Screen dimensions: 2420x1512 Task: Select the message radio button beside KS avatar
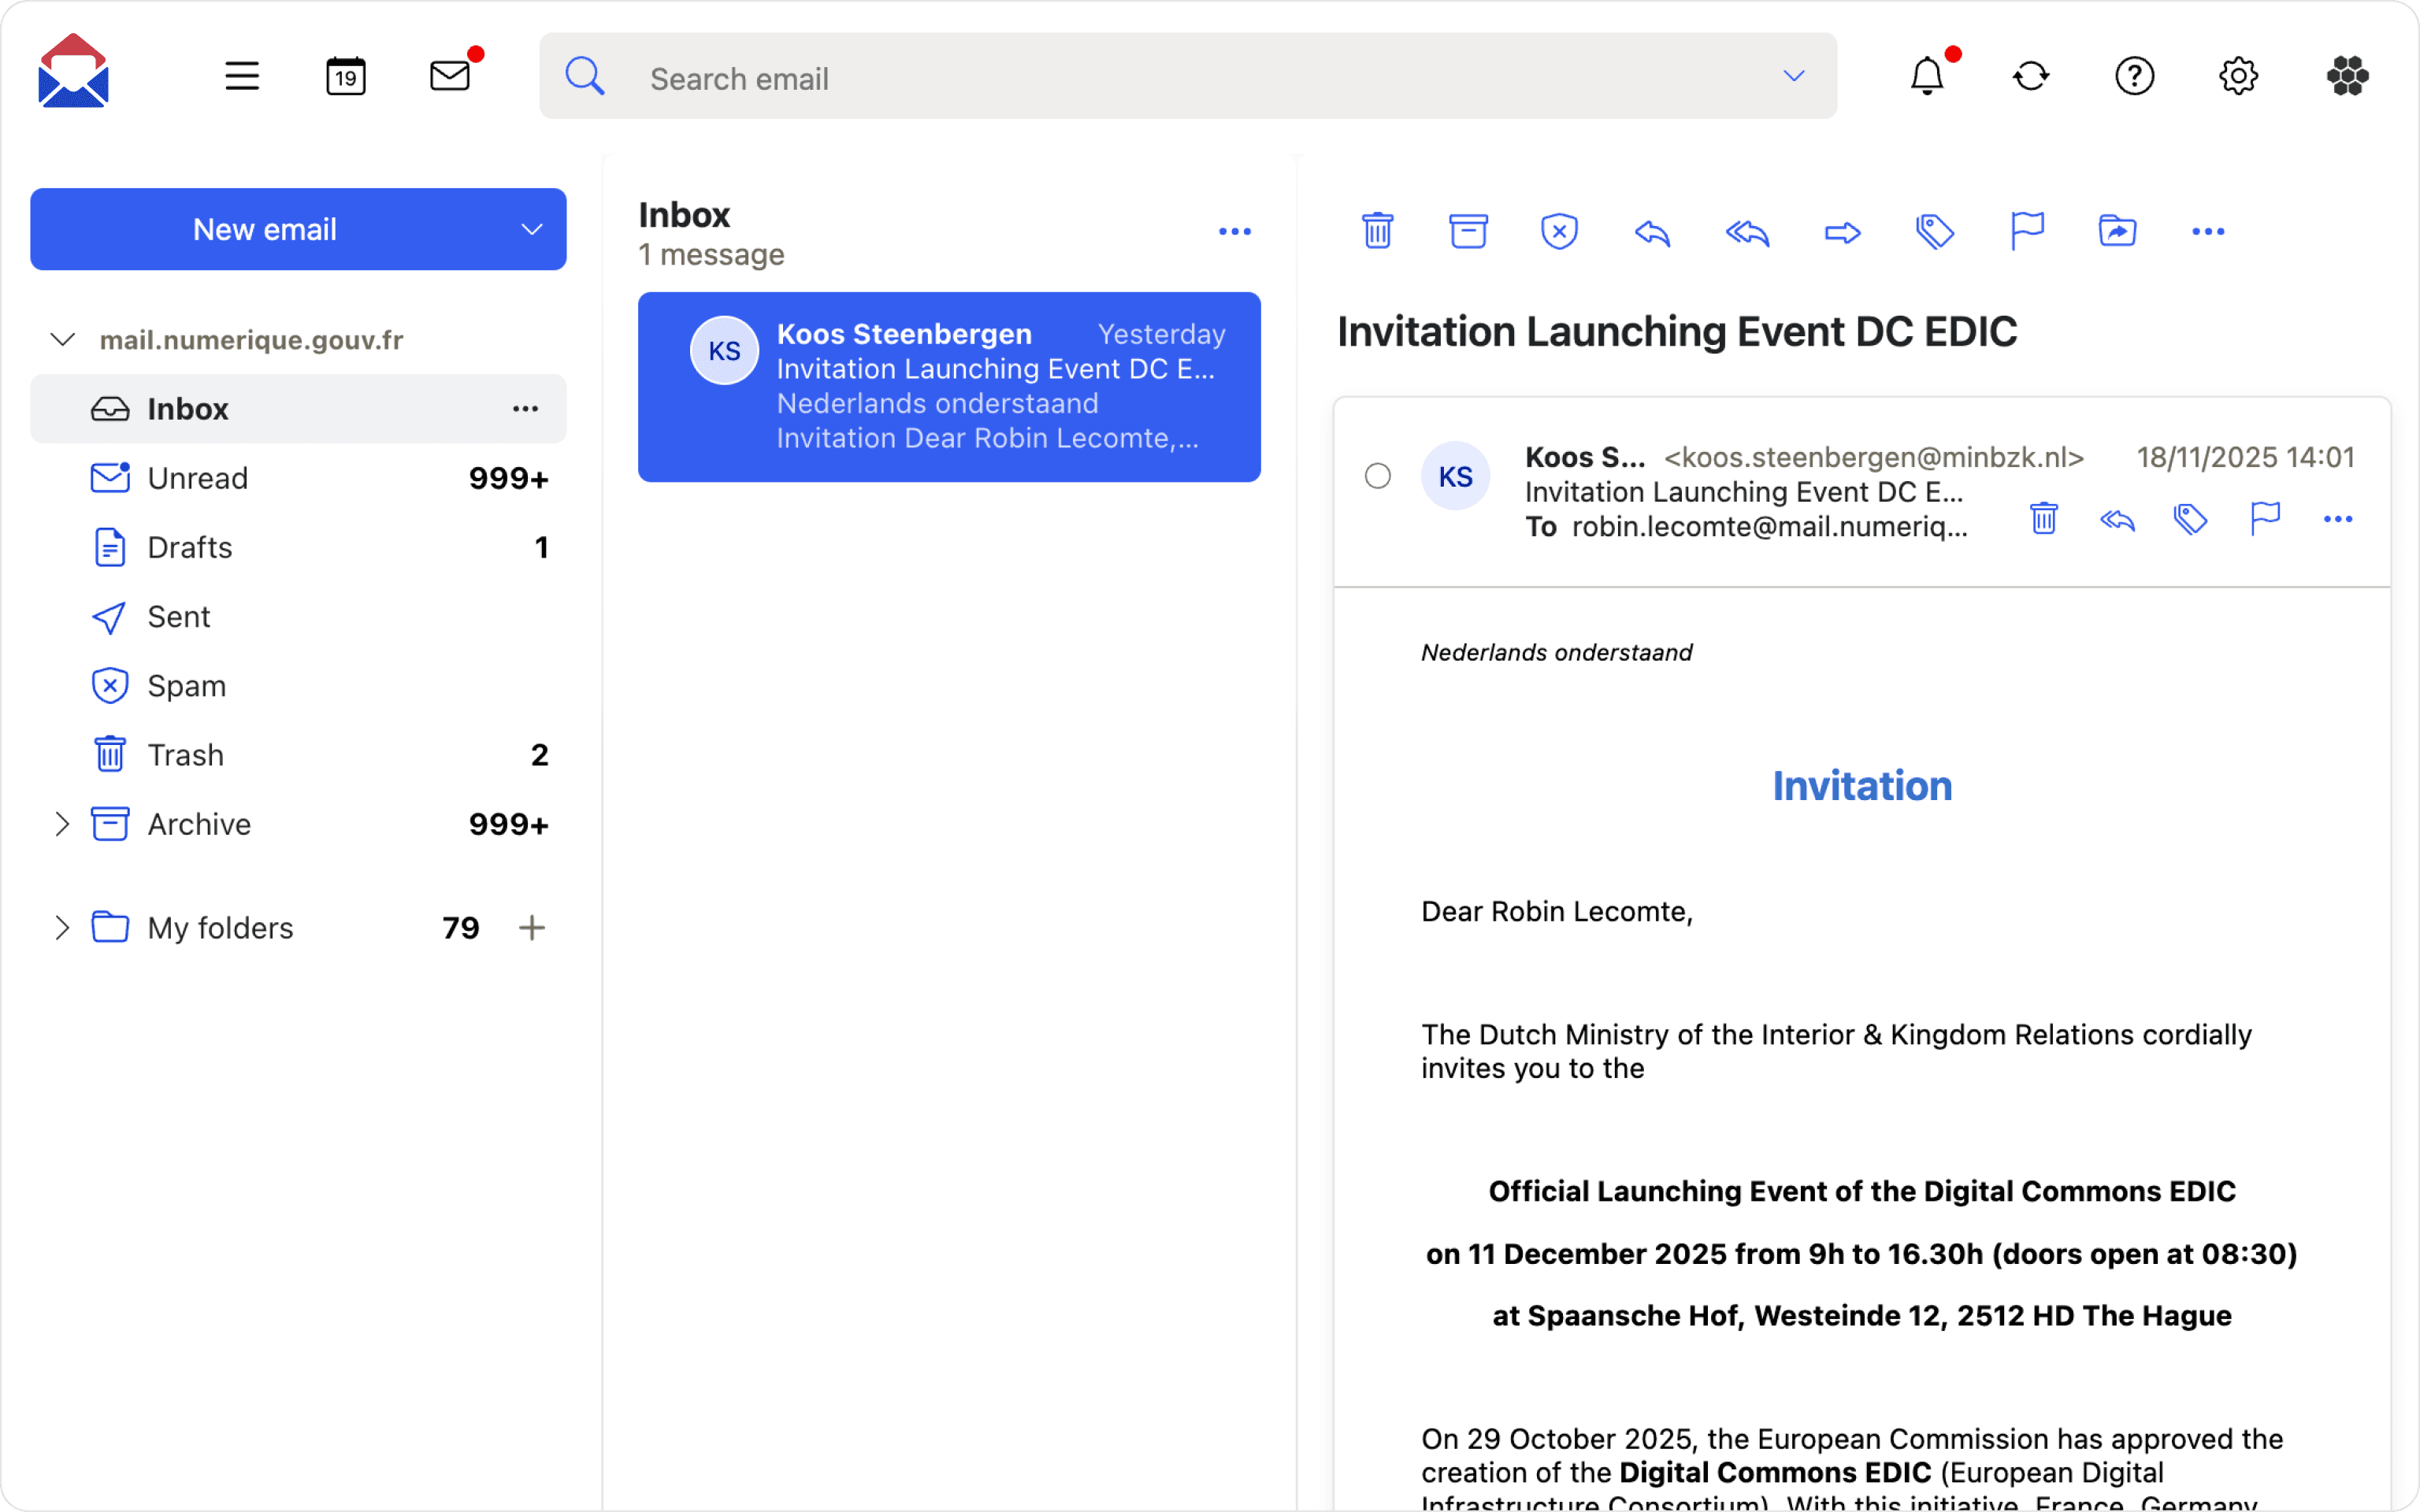click(x=1377, y=476)
